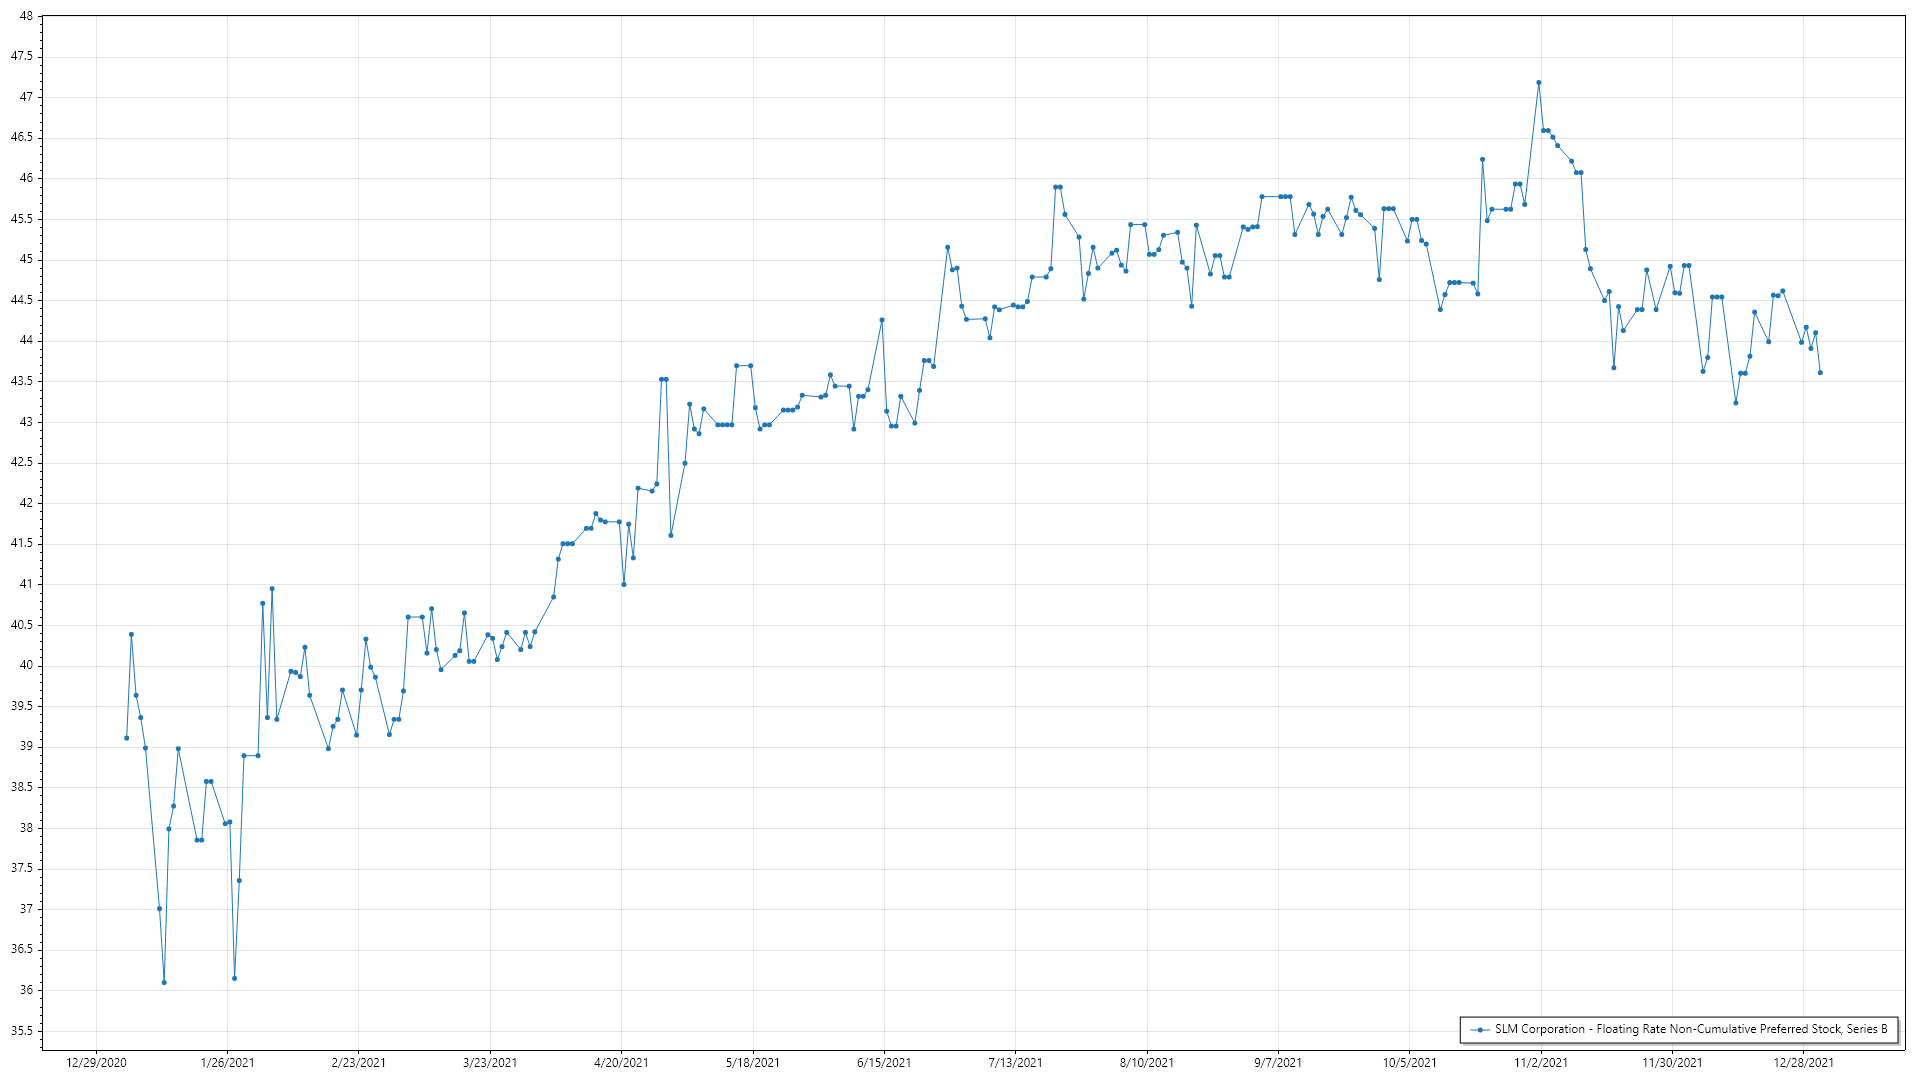Click the 12/29/2020 x-axis date label

click(x=96, y=1063)
